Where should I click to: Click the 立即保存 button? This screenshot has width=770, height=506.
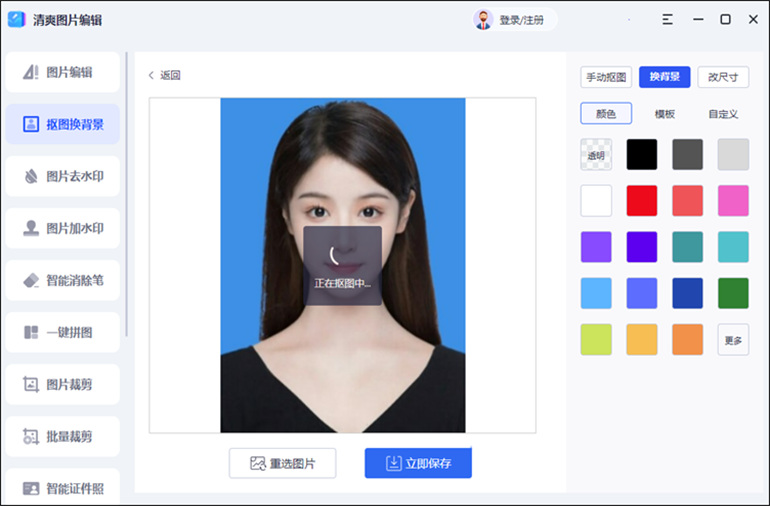coord(418,463)
